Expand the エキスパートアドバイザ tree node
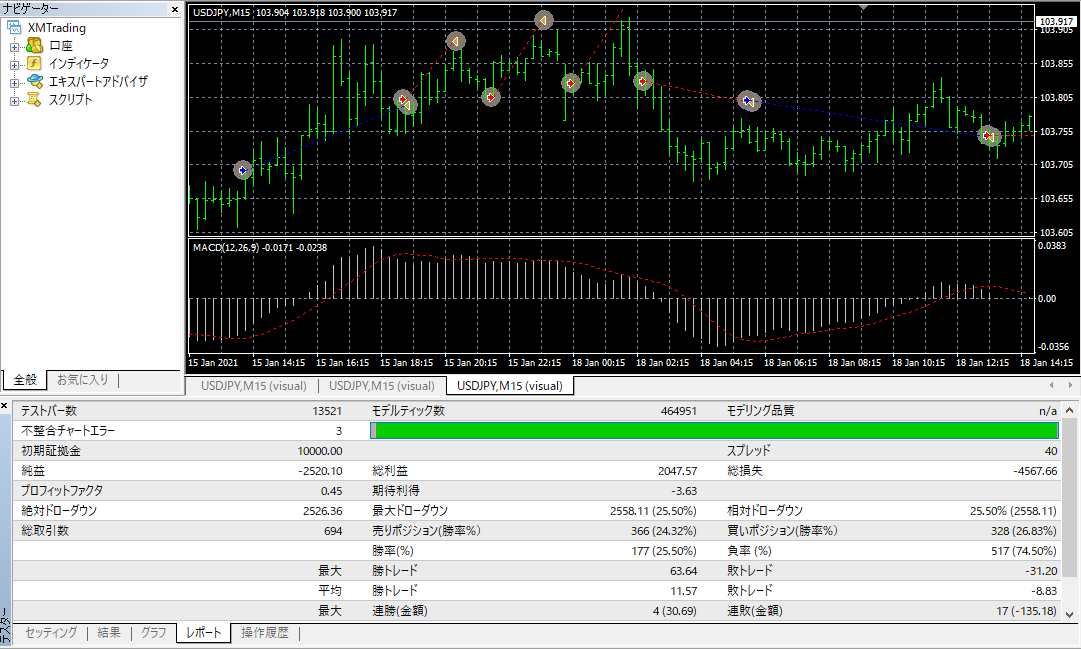Screen dimensions: 1081x649 (x=14, y=83)
